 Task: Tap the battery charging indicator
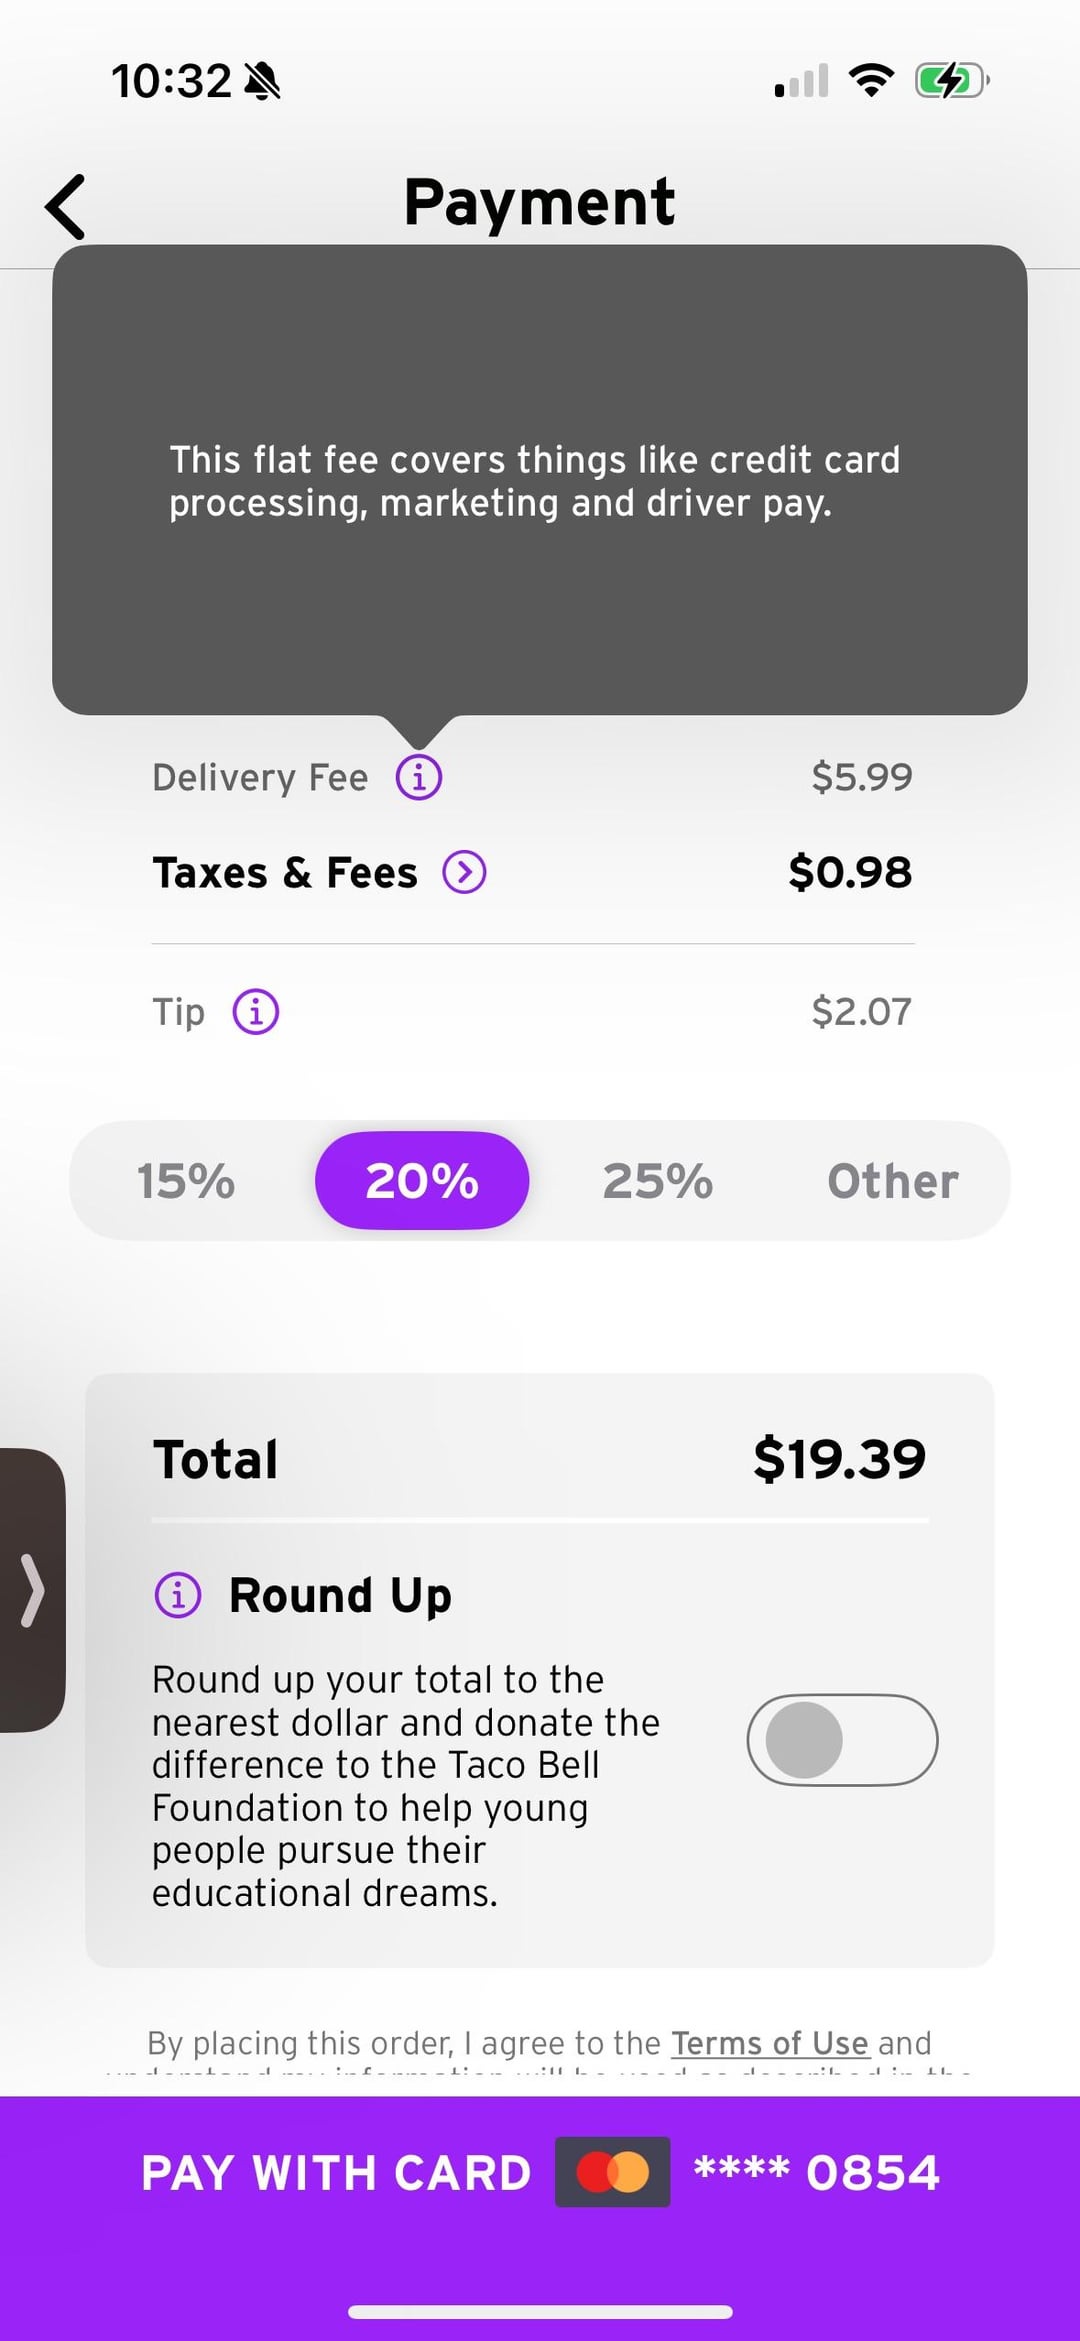coord(951,80)
